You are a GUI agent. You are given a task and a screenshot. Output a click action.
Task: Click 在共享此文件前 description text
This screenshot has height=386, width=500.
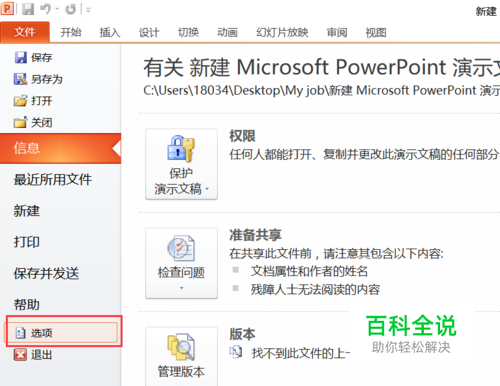[x=336, y=254]
